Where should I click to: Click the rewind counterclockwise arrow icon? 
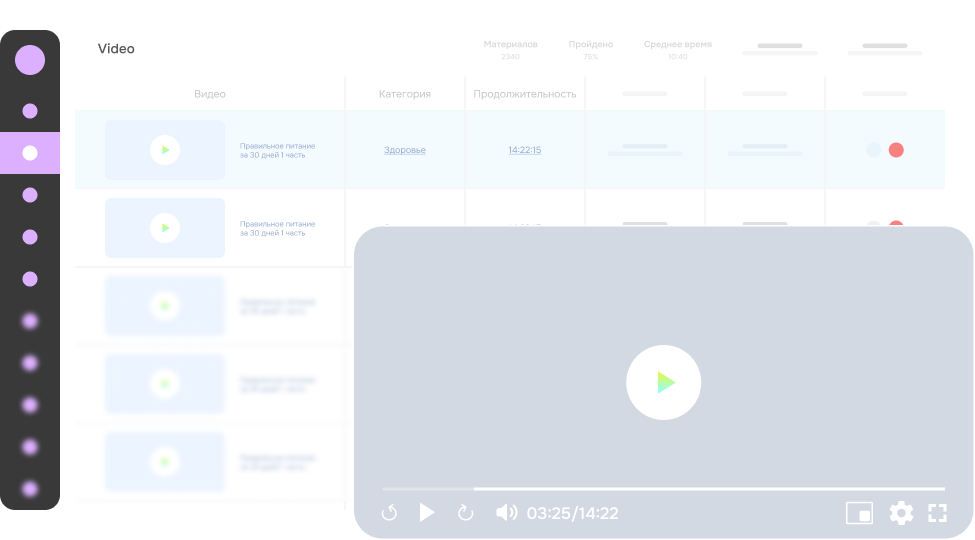coord(389,513)
